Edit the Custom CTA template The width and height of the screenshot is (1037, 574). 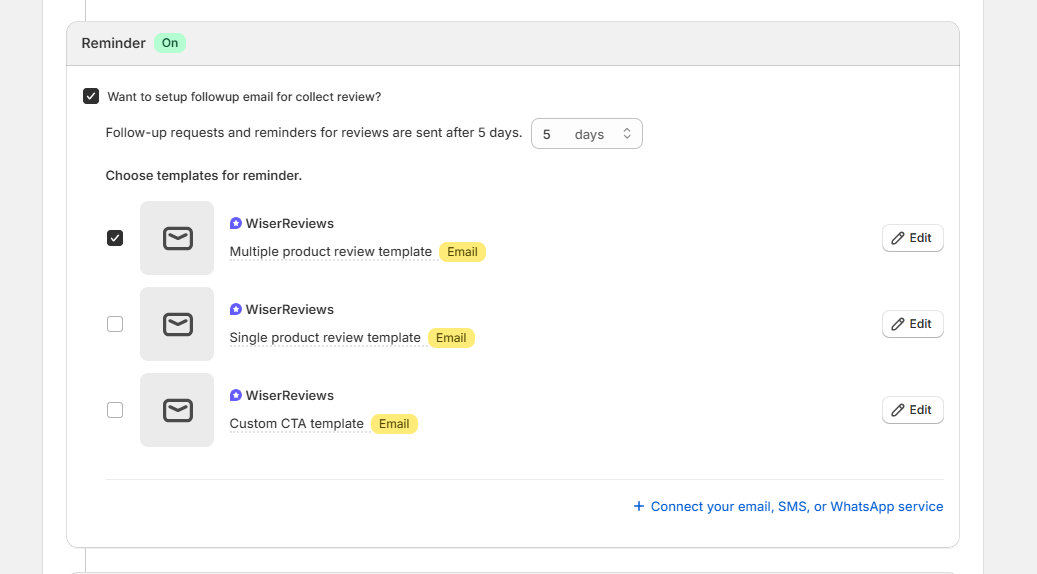click(912, 410)
